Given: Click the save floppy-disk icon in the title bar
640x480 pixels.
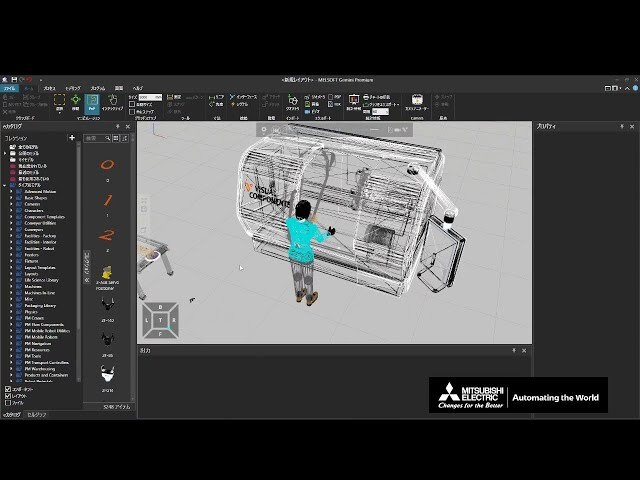Looking at the screenshot, I should pos(14,79).
